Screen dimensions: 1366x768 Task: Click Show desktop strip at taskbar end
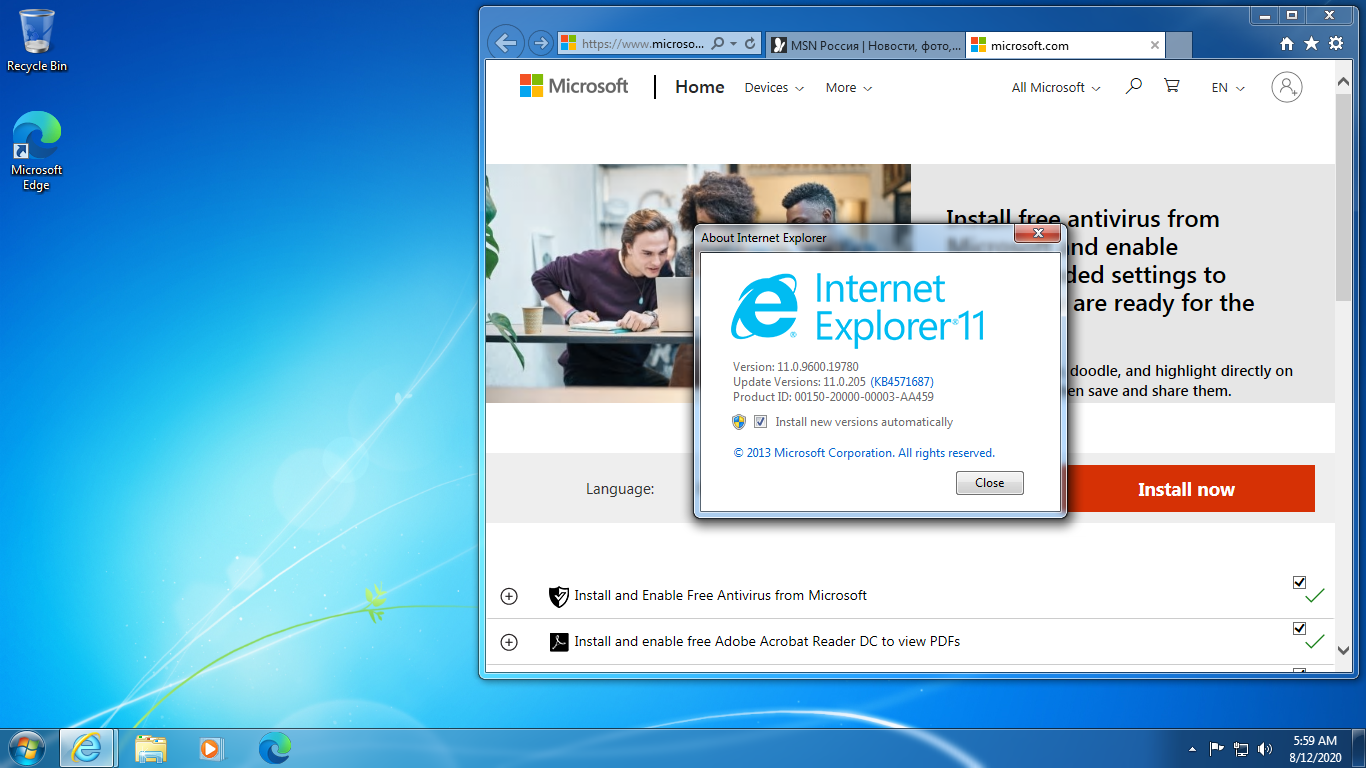[1358, 748]
